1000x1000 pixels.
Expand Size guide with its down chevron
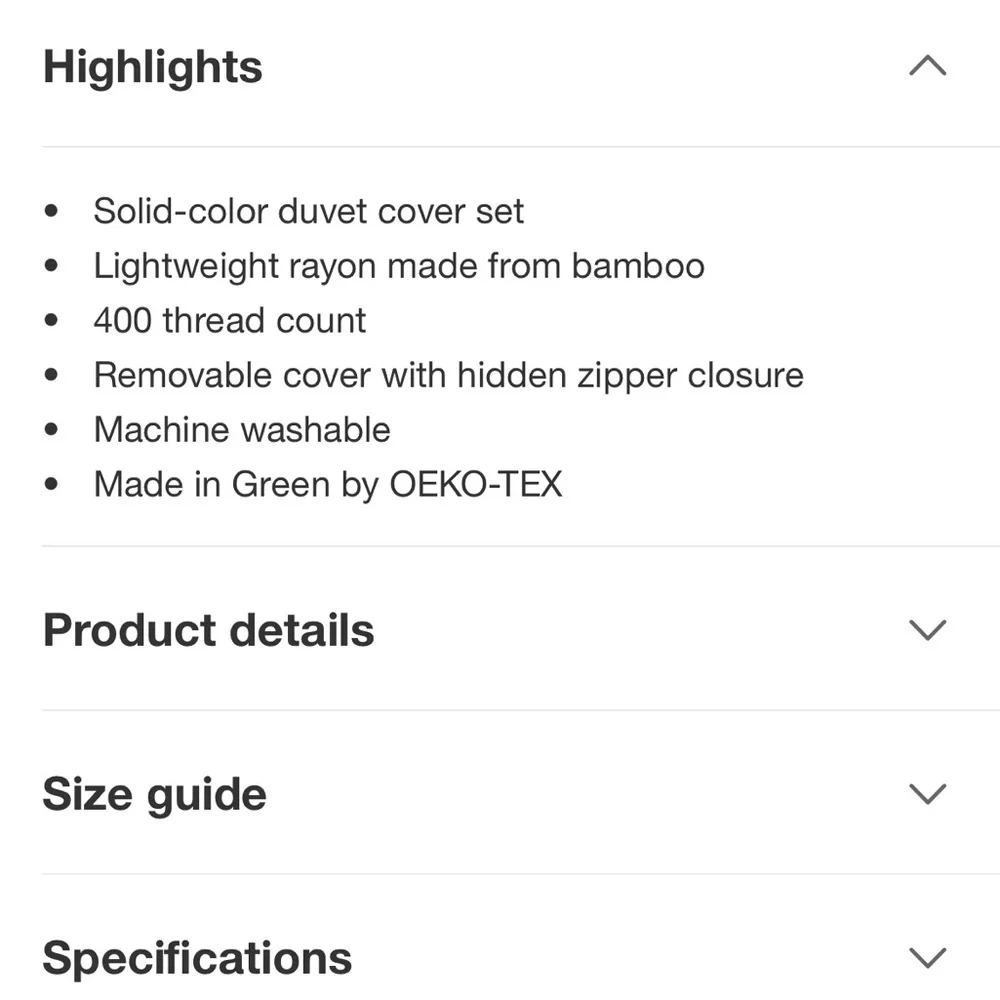(x=927, y=794)
